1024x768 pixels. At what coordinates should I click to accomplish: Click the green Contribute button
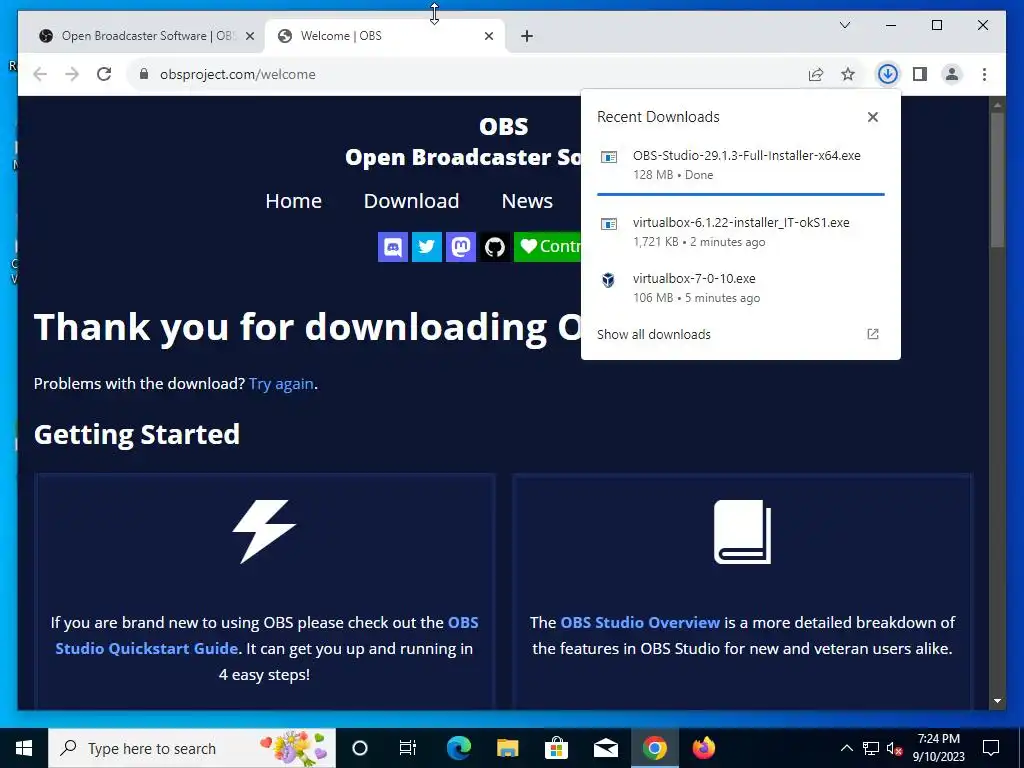(547, 247)
